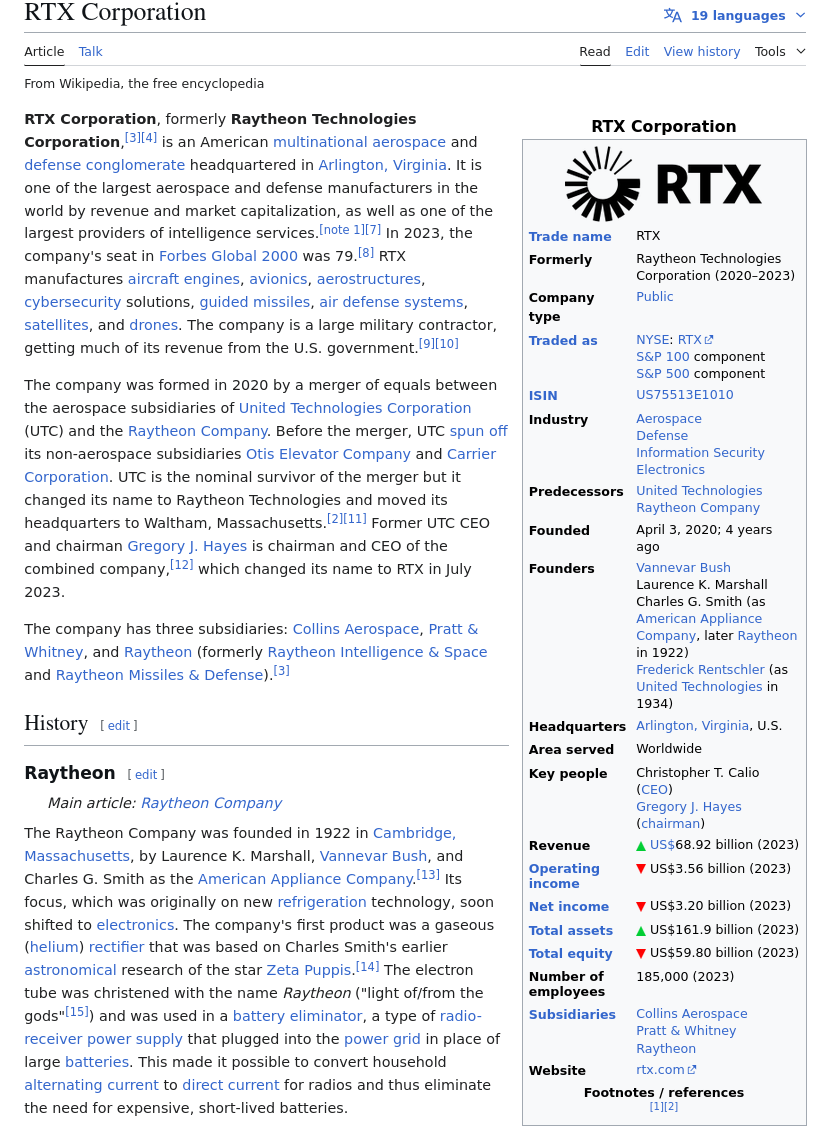Edit the History section
Screen dimensions: 823x1135
point(119,725)
